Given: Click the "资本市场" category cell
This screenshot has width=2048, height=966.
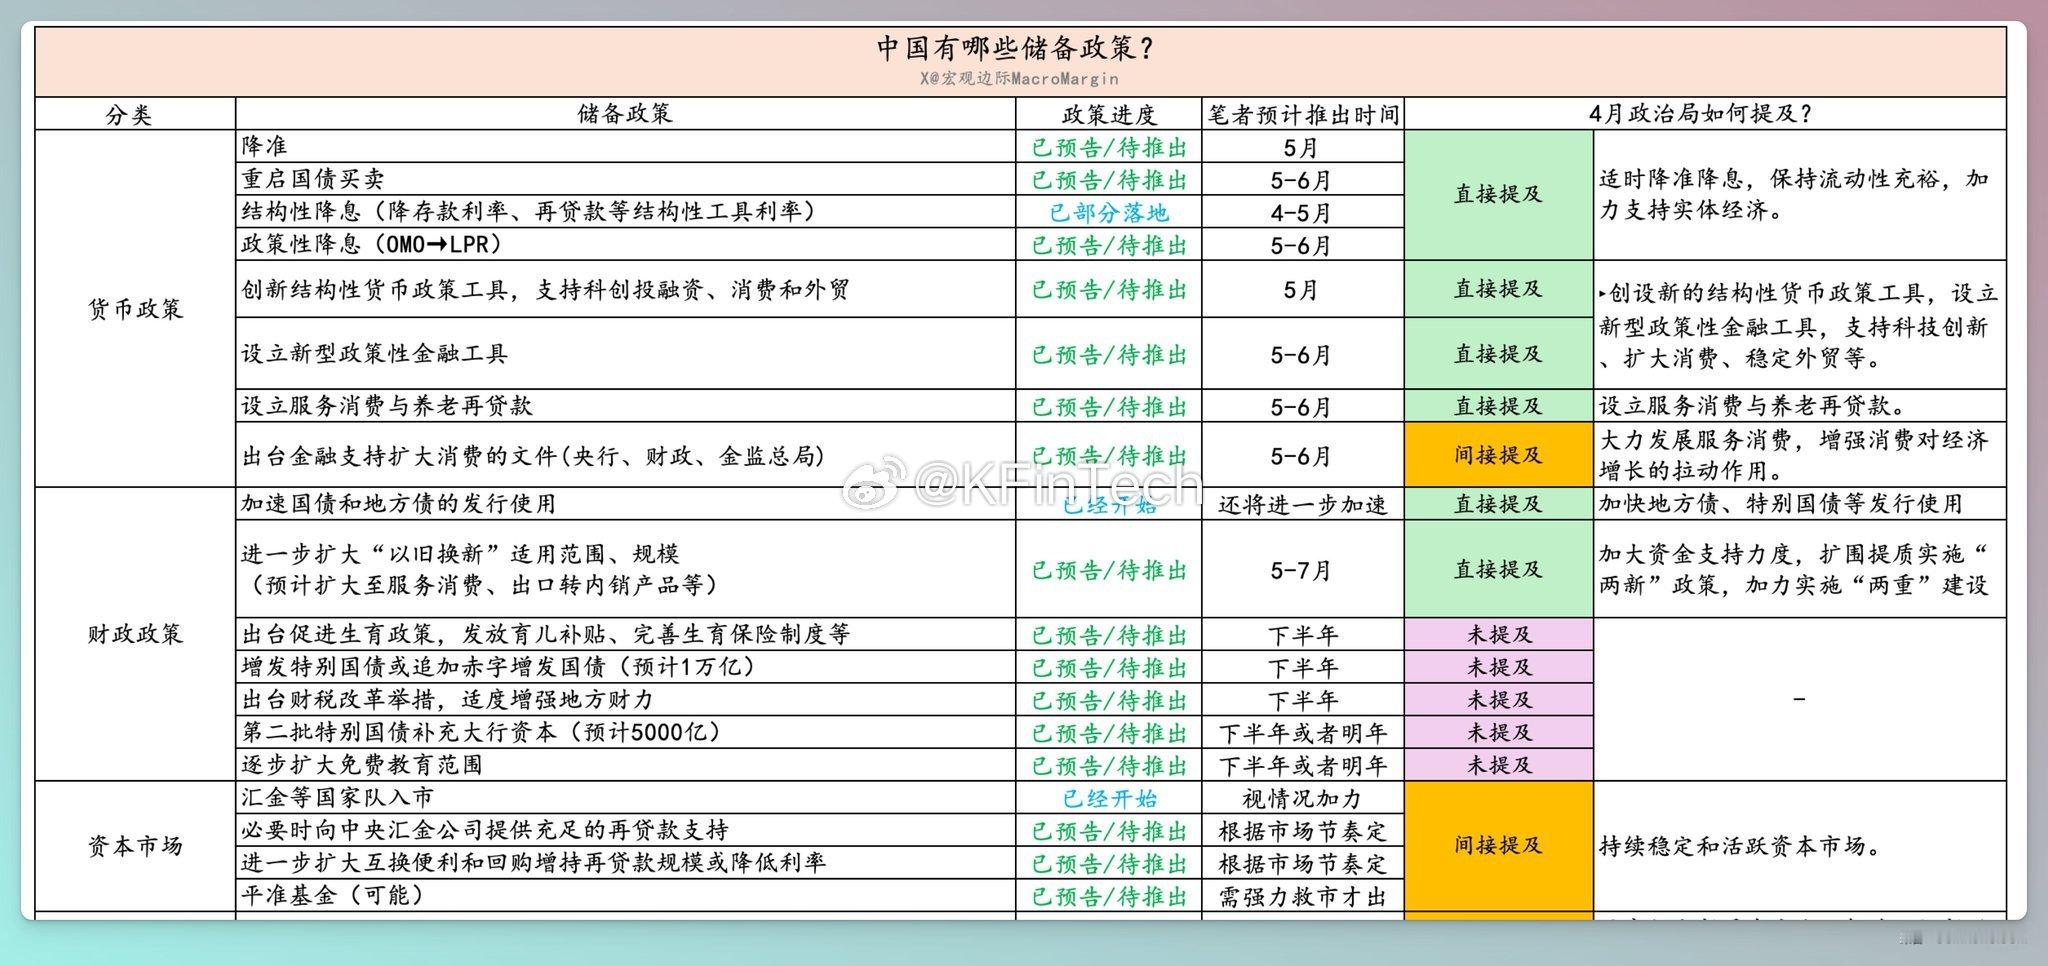Looking at the screenshot, I should coord(135,846).
